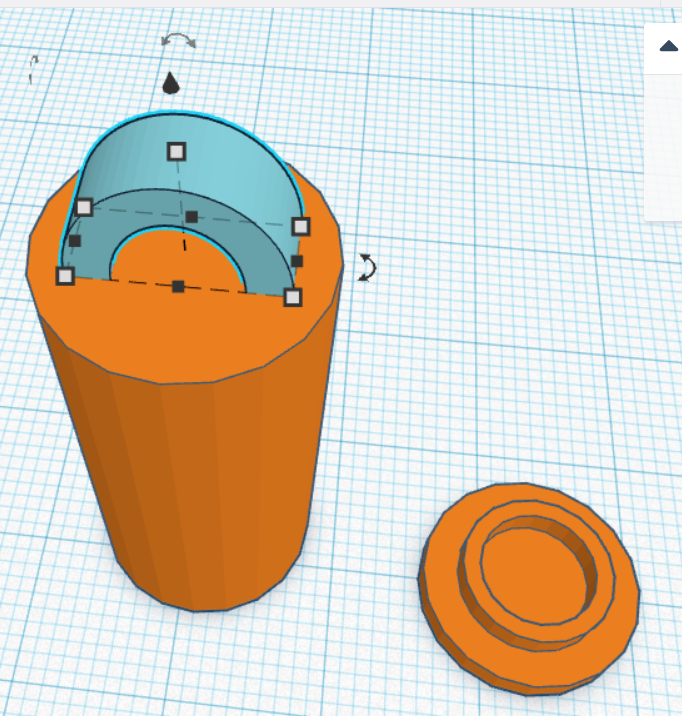
Task: Click the faint rotation arrow at far left
Action: pos(33,70)
